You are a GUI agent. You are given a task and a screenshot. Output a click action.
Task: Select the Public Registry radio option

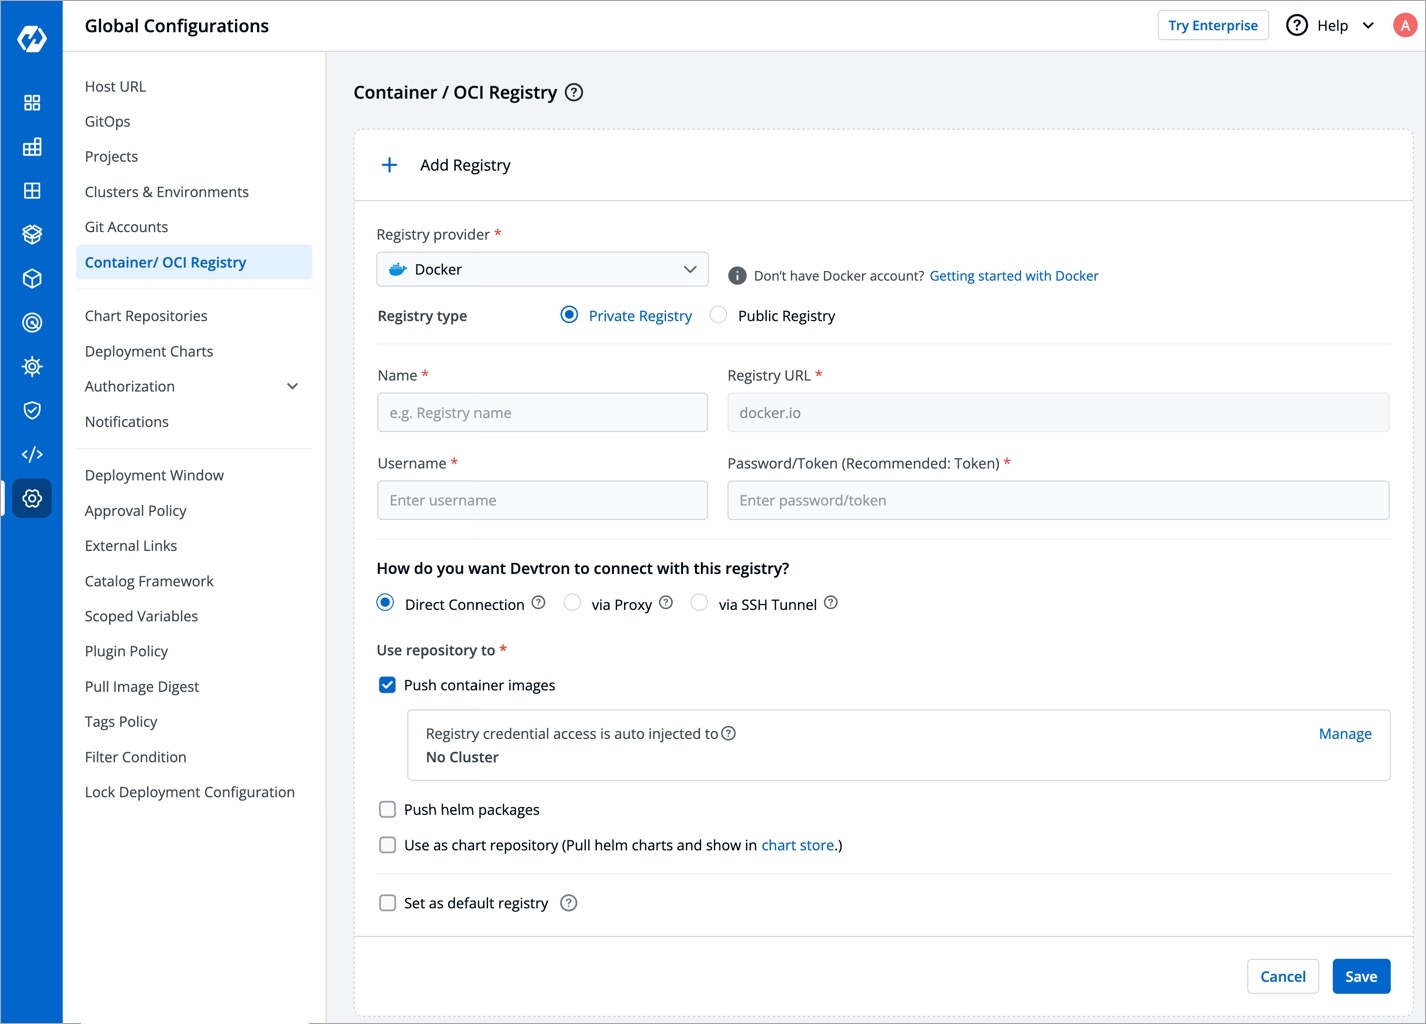tap(719, 315)
